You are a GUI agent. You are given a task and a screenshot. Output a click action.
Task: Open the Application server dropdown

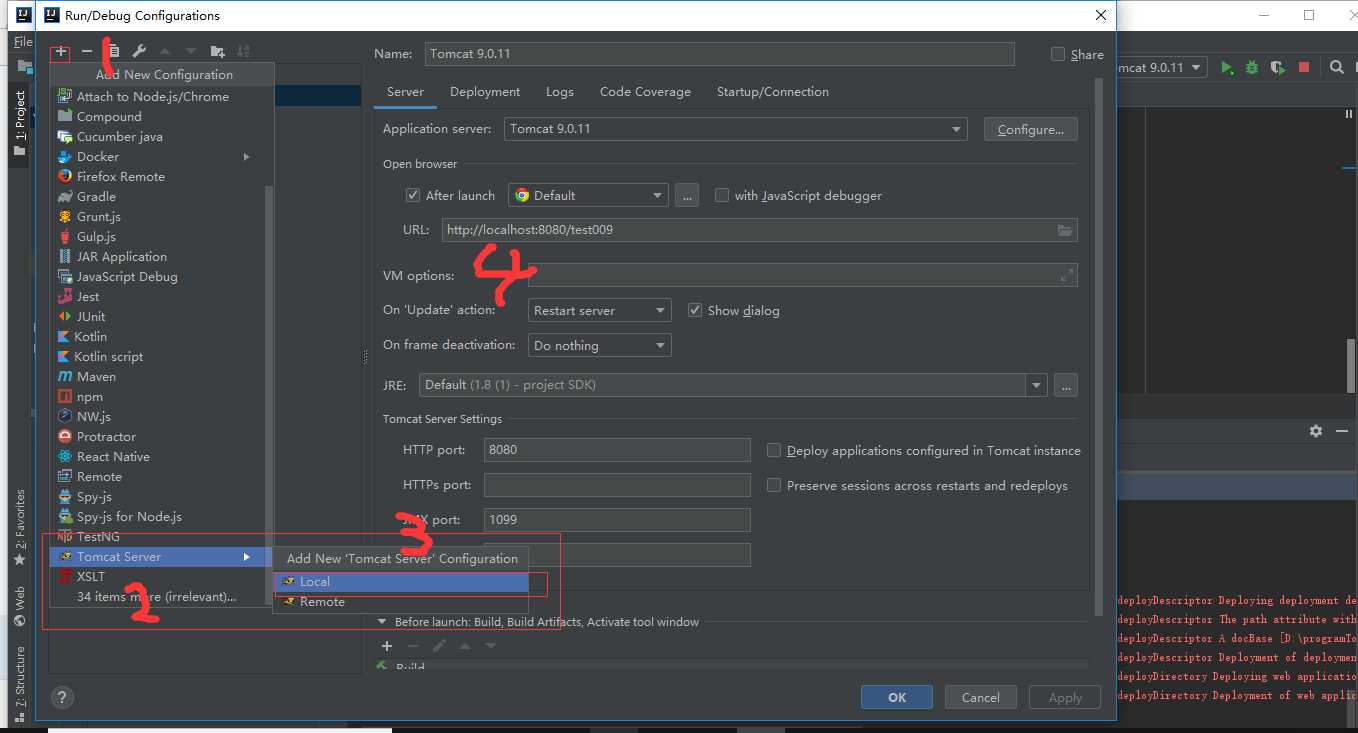click(x=735, y=129)
